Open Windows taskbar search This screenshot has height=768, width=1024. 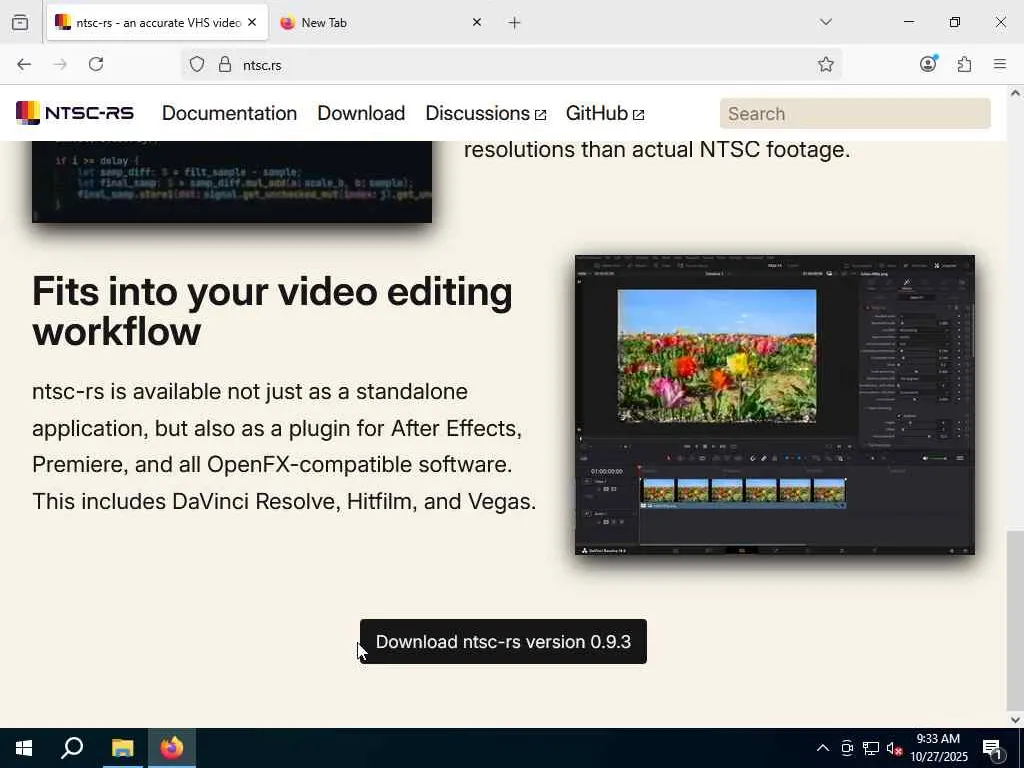point(72,748)
